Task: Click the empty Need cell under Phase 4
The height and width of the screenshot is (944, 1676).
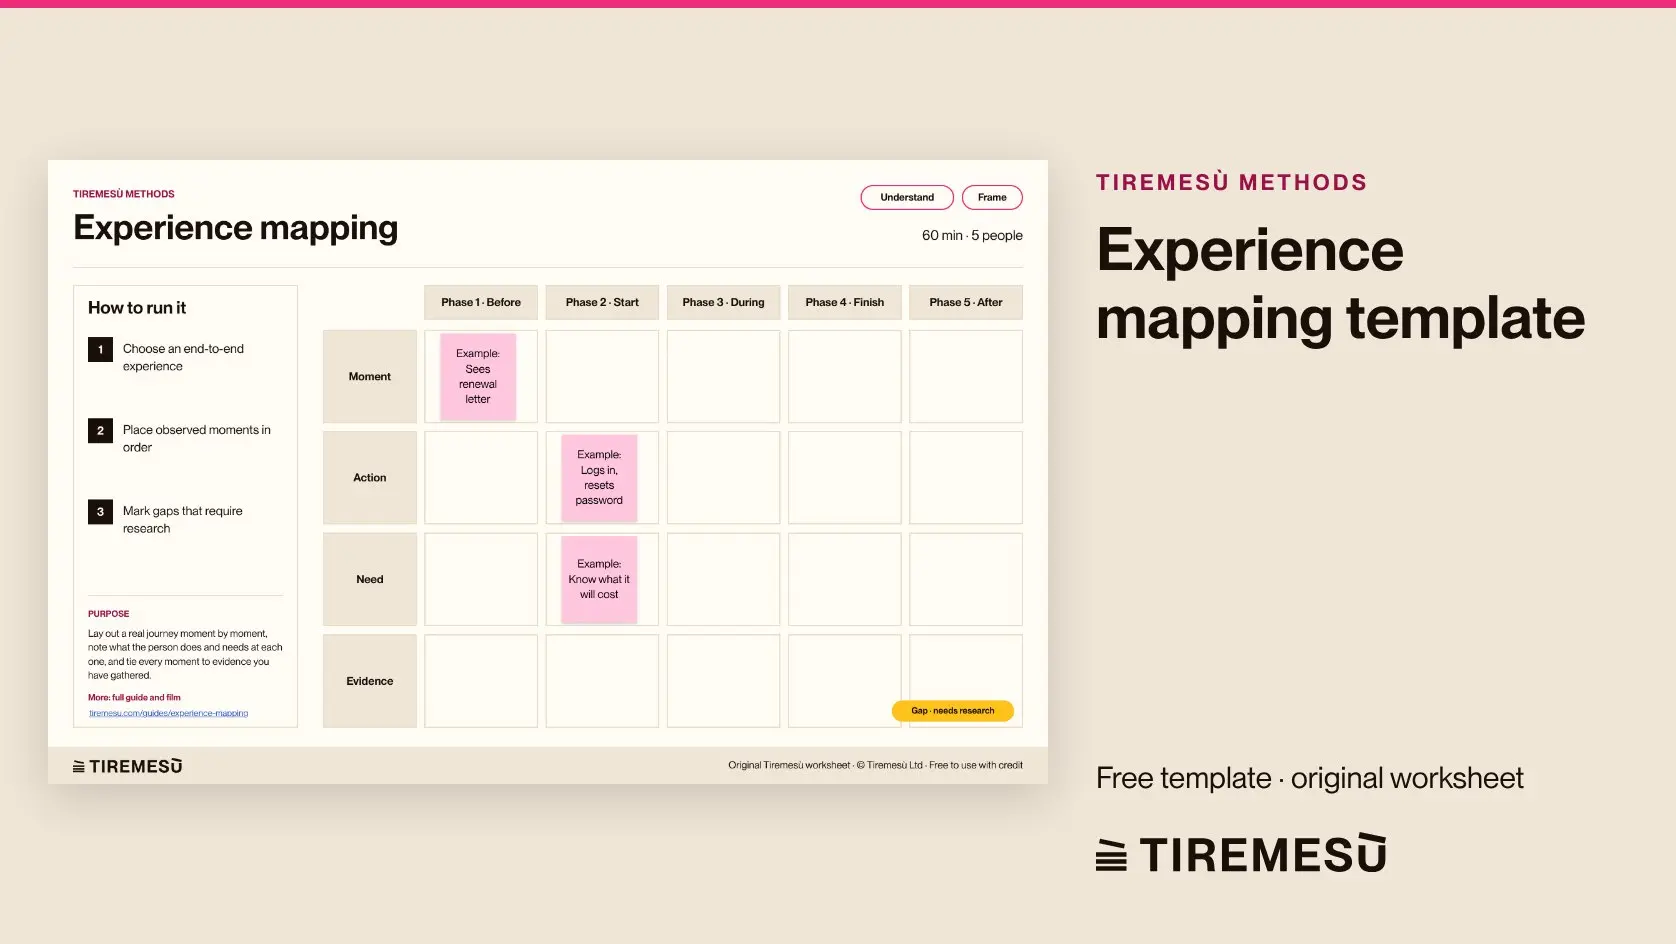Action: coord(845,580)
